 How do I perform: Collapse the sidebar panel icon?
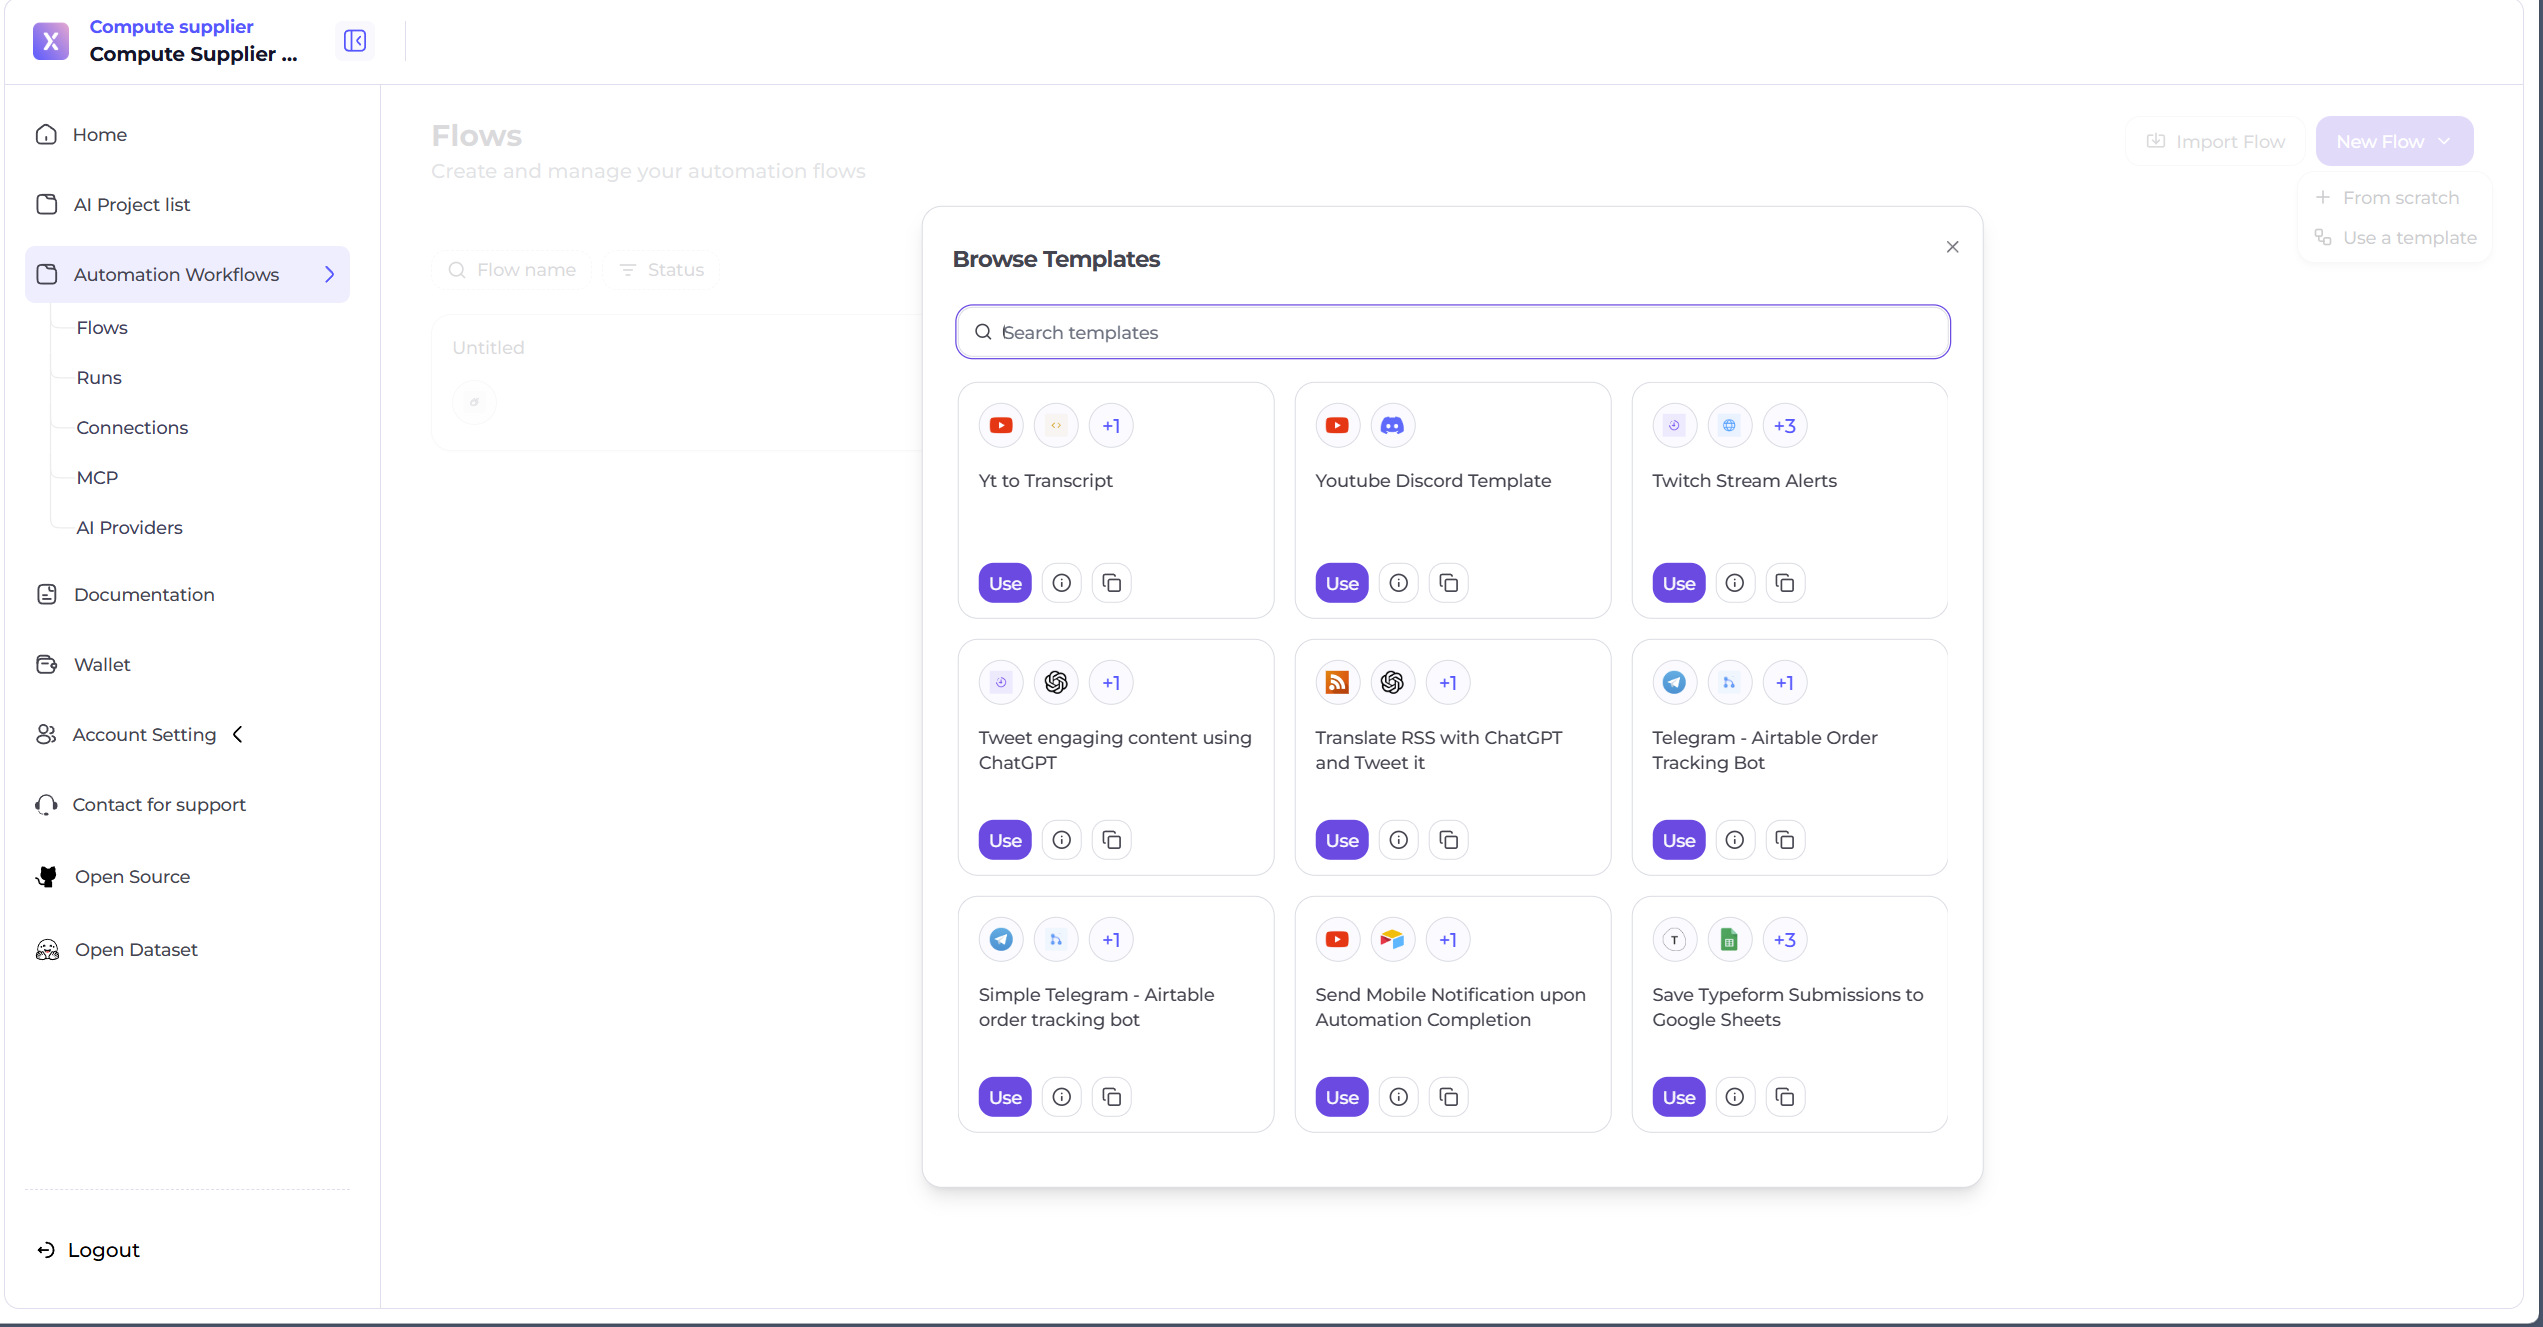tap(355, 41)
